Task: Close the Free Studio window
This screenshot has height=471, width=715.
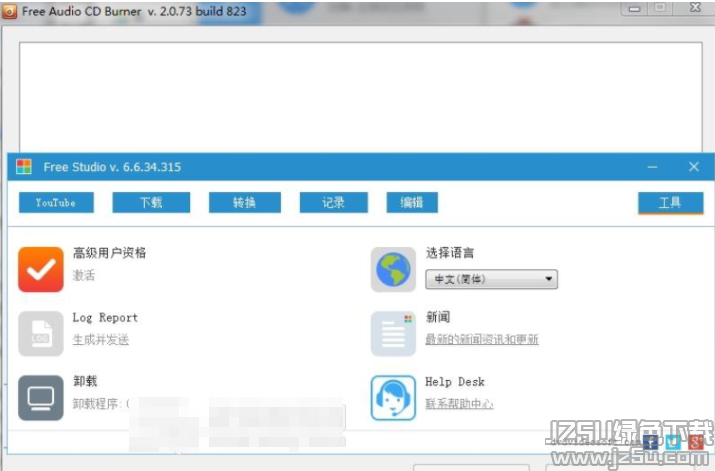Action: (x=694, y=167)
